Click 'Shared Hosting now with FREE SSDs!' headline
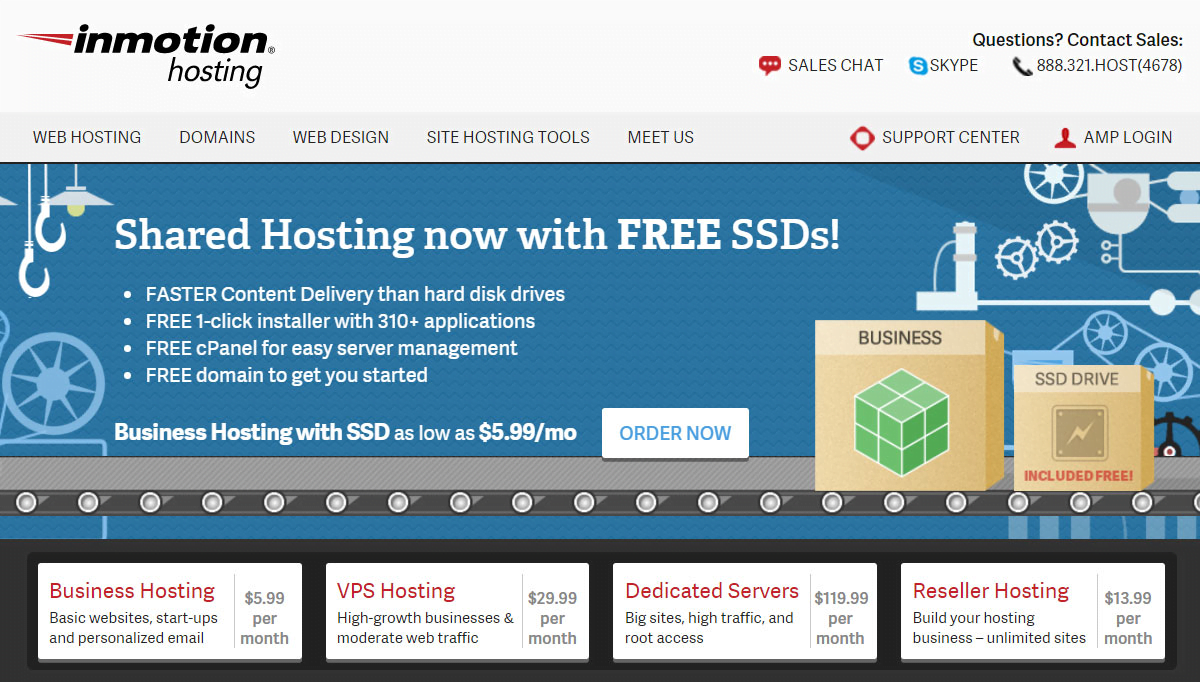 click(477, 234)
